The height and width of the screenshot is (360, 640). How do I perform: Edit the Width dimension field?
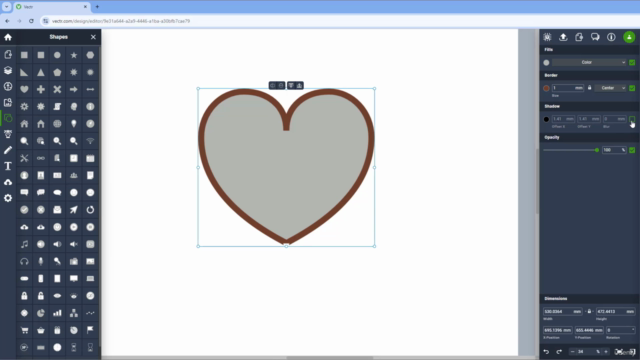[562, 311]
